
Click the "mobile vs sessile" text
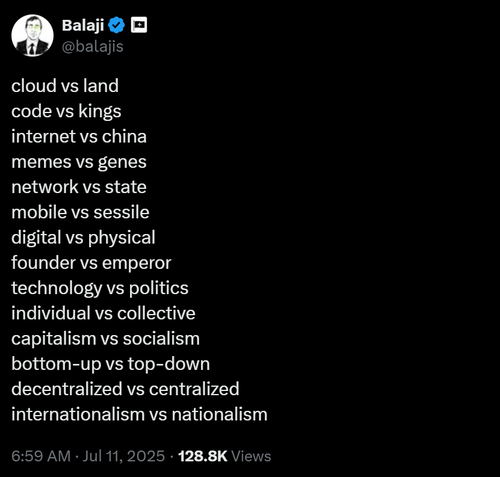pos(80,212)
